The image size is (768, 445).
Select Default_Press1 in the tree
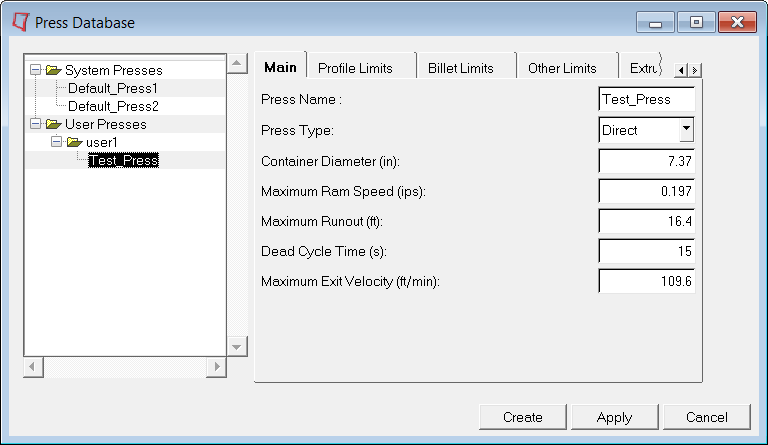pos(113,88)
